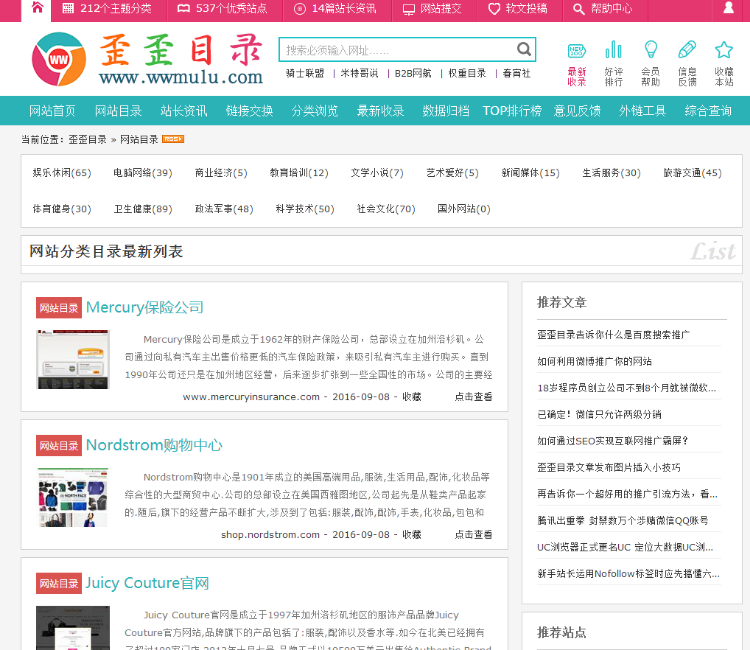Click the user profile icon in top bar

pos(728,8)
